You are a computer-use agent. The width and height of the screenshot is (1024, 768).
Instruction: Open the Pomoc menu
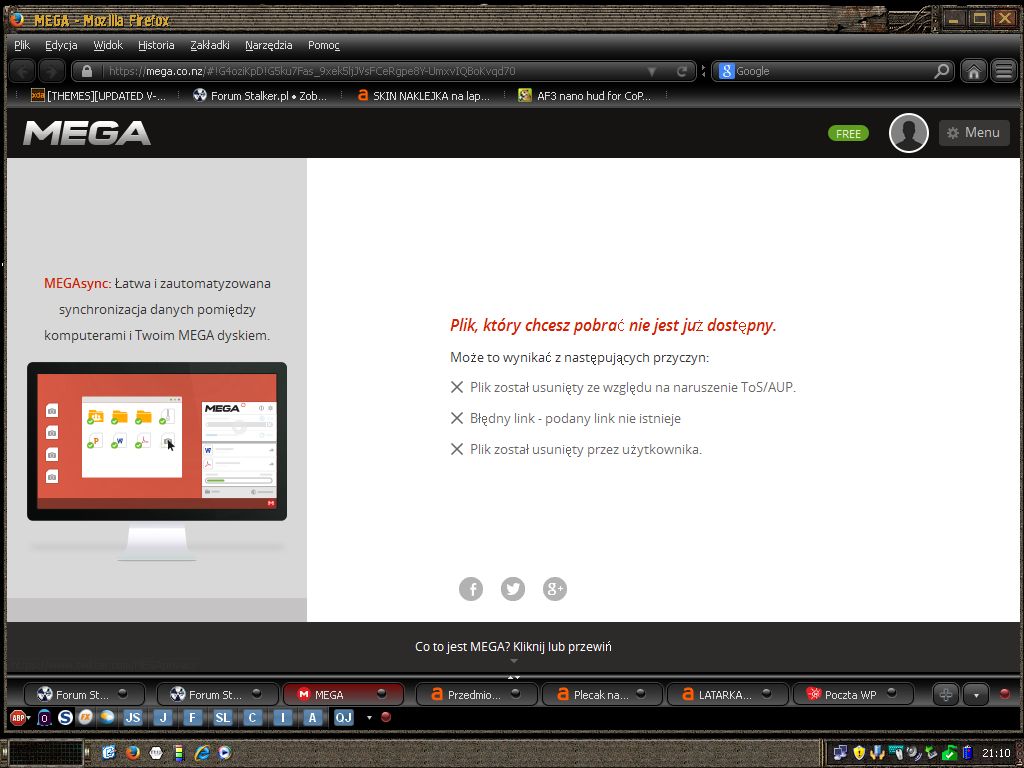pyautogui.click(x=324, y=45)
